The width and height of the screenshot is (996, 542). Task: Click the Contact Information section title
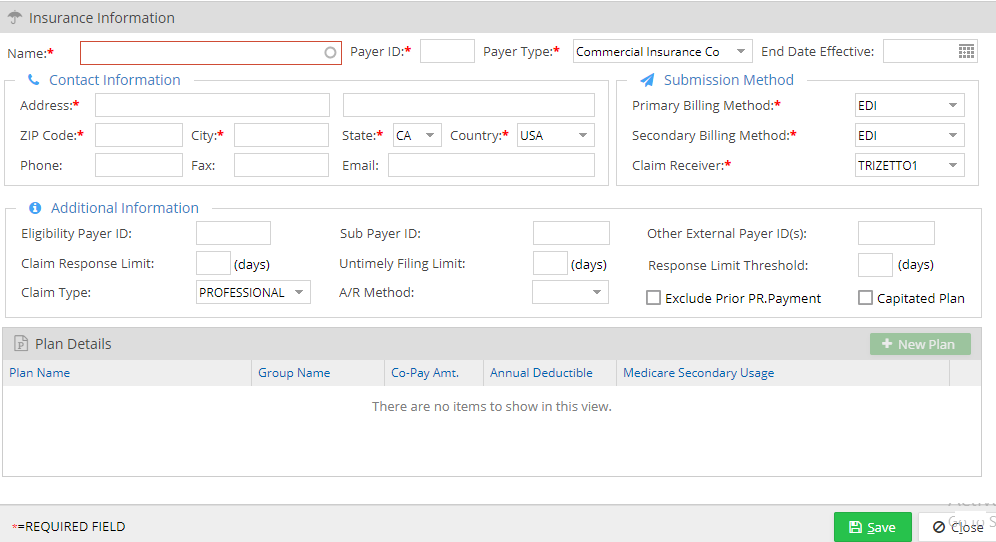pyautogui.click(x=115, y=80)
